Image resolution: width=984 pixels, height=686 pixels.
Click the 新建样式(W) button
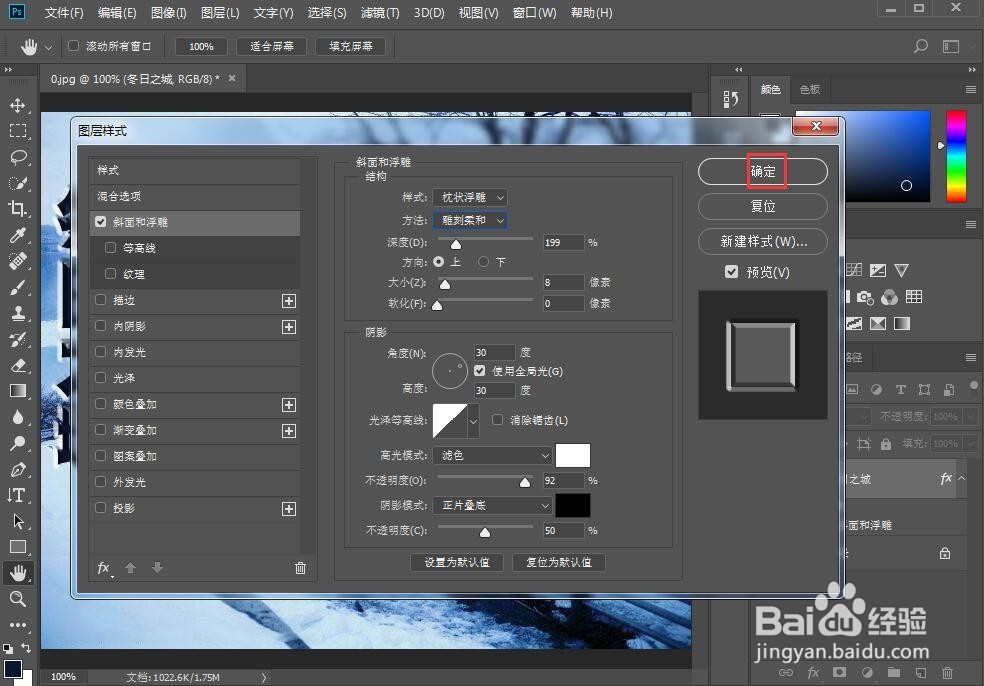pos(762,241)
